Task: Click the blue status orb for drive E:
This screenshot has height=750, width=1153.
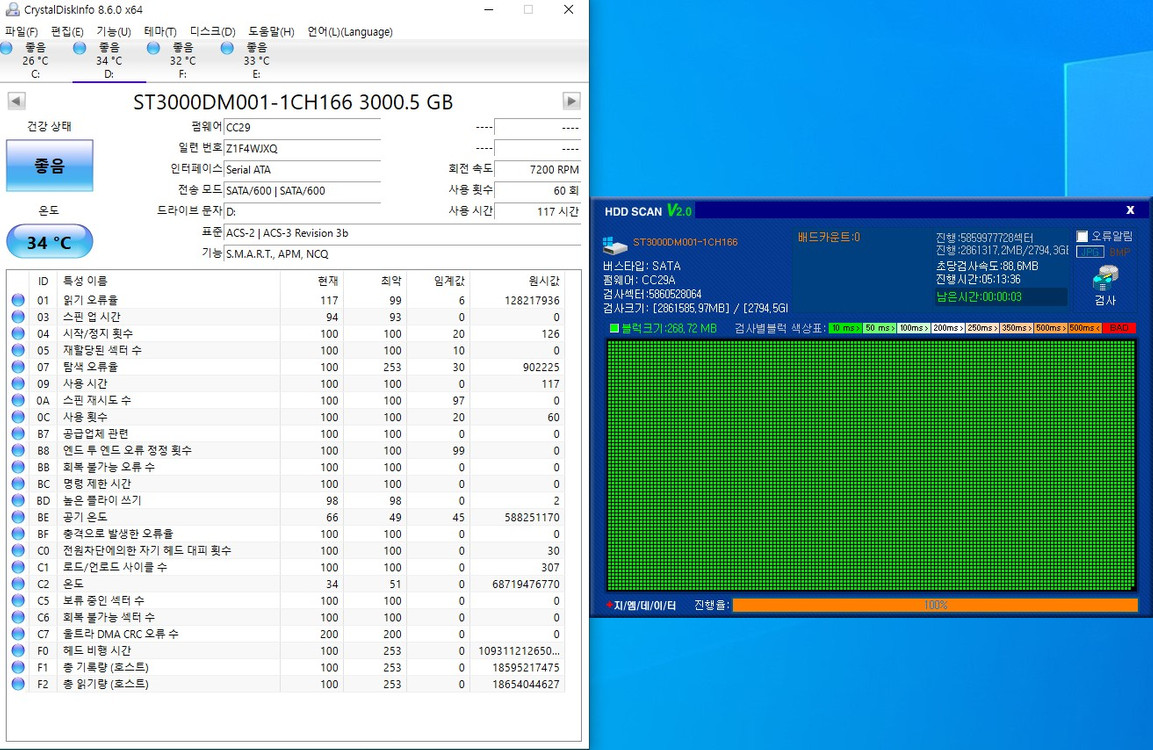Action: click(x=227, y=48)
